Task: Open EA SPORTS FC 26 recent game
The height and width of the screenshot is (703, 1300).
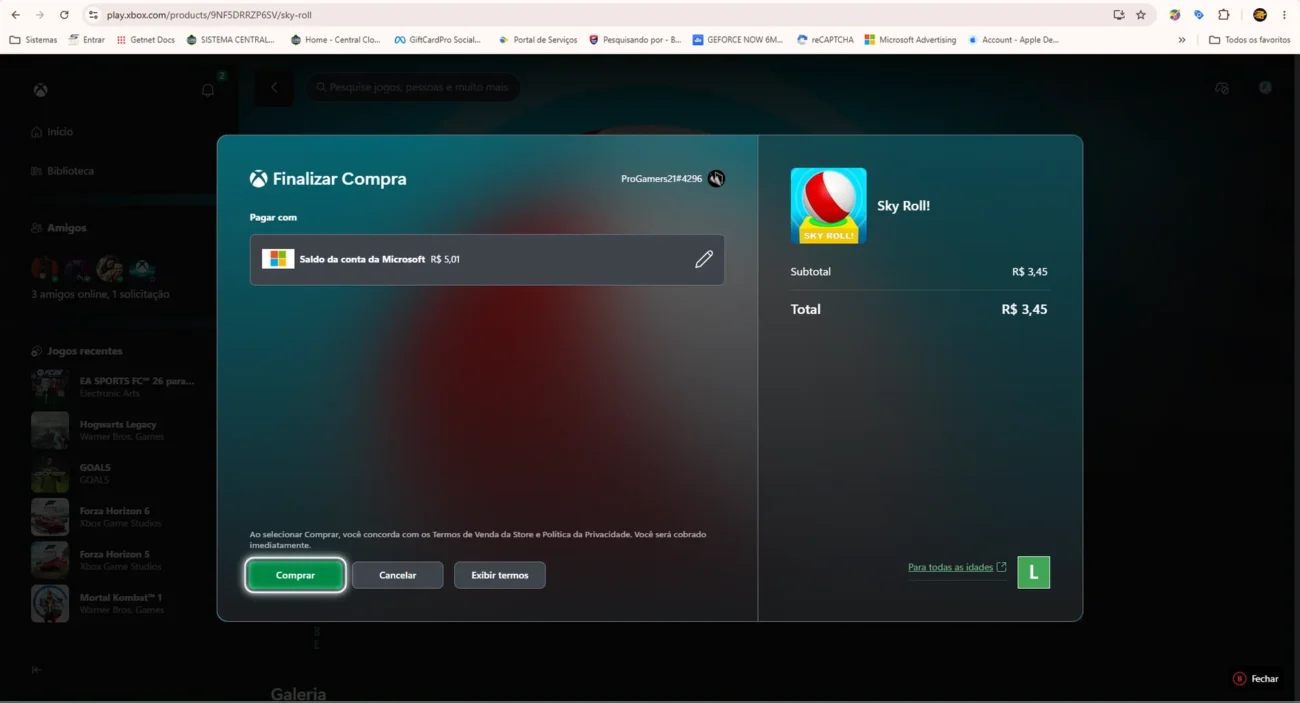Action: tap(114, 386)
